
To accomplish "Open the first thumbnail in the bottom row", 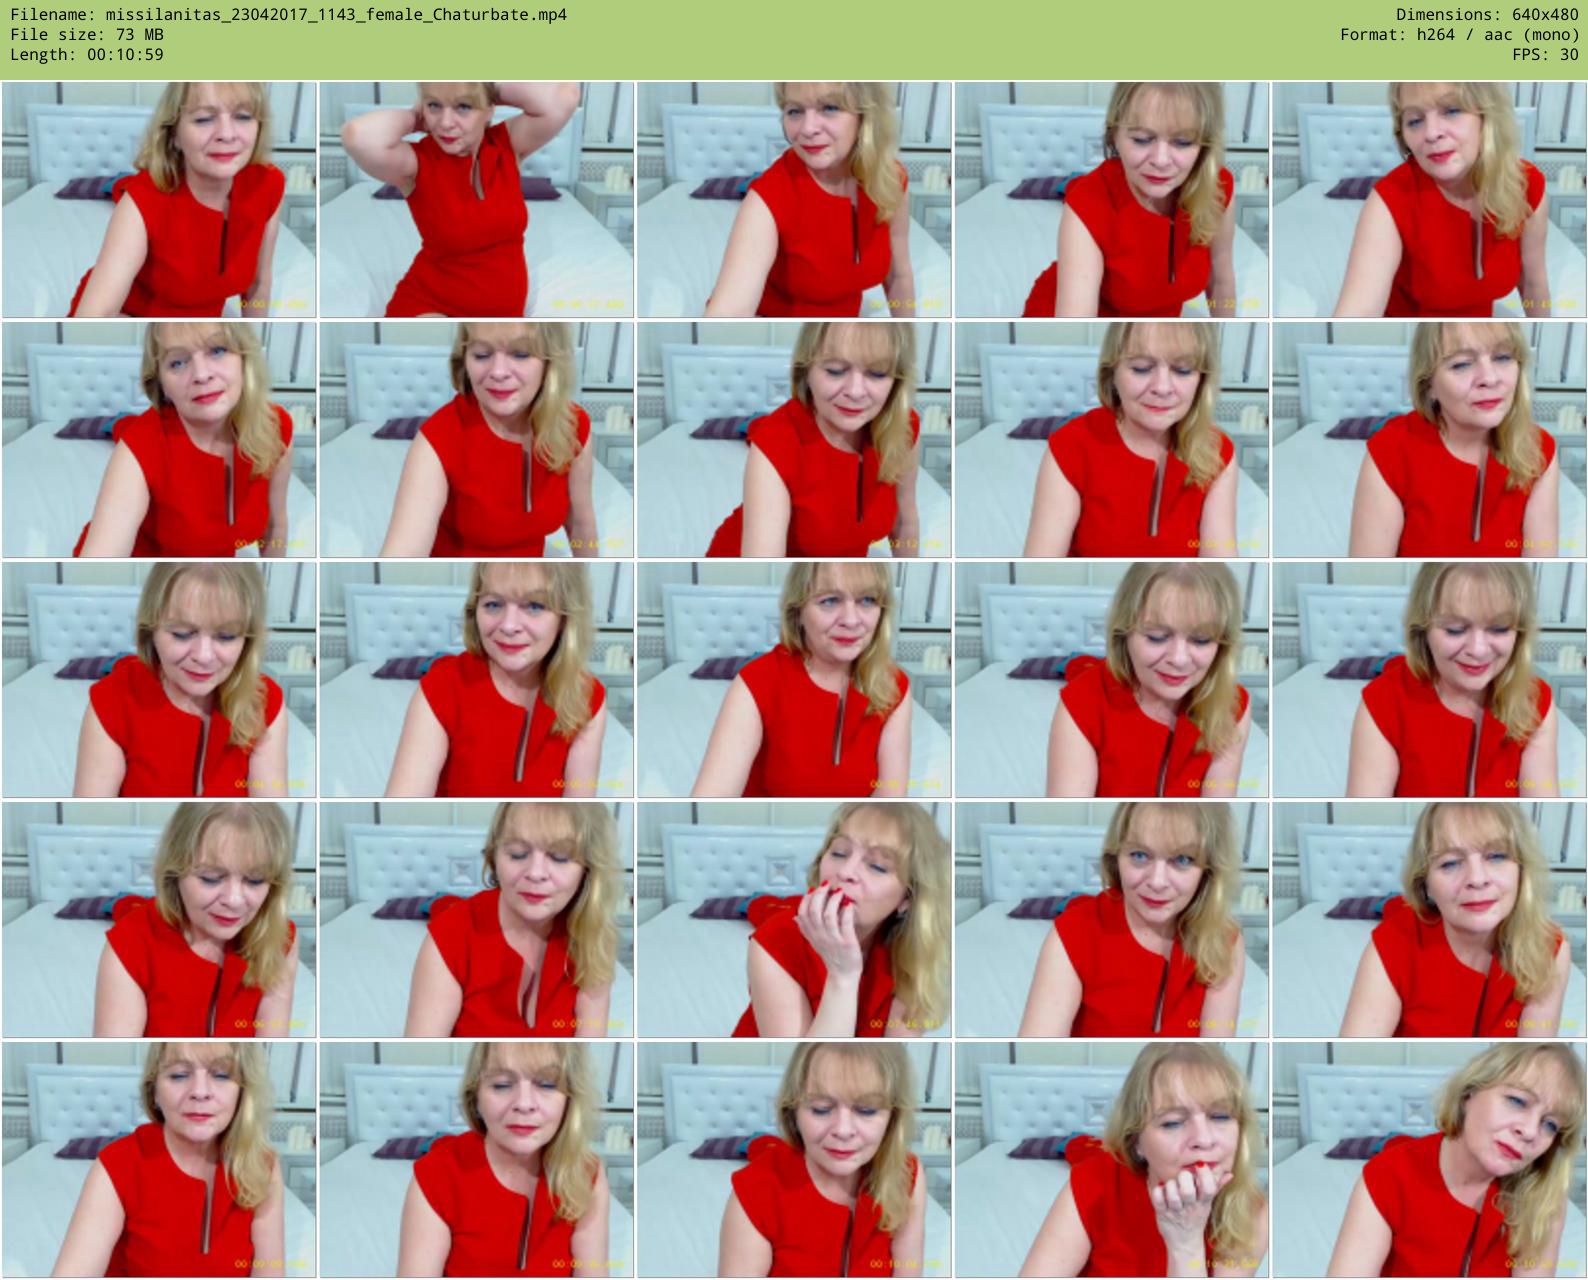I will pos(159,1160).
